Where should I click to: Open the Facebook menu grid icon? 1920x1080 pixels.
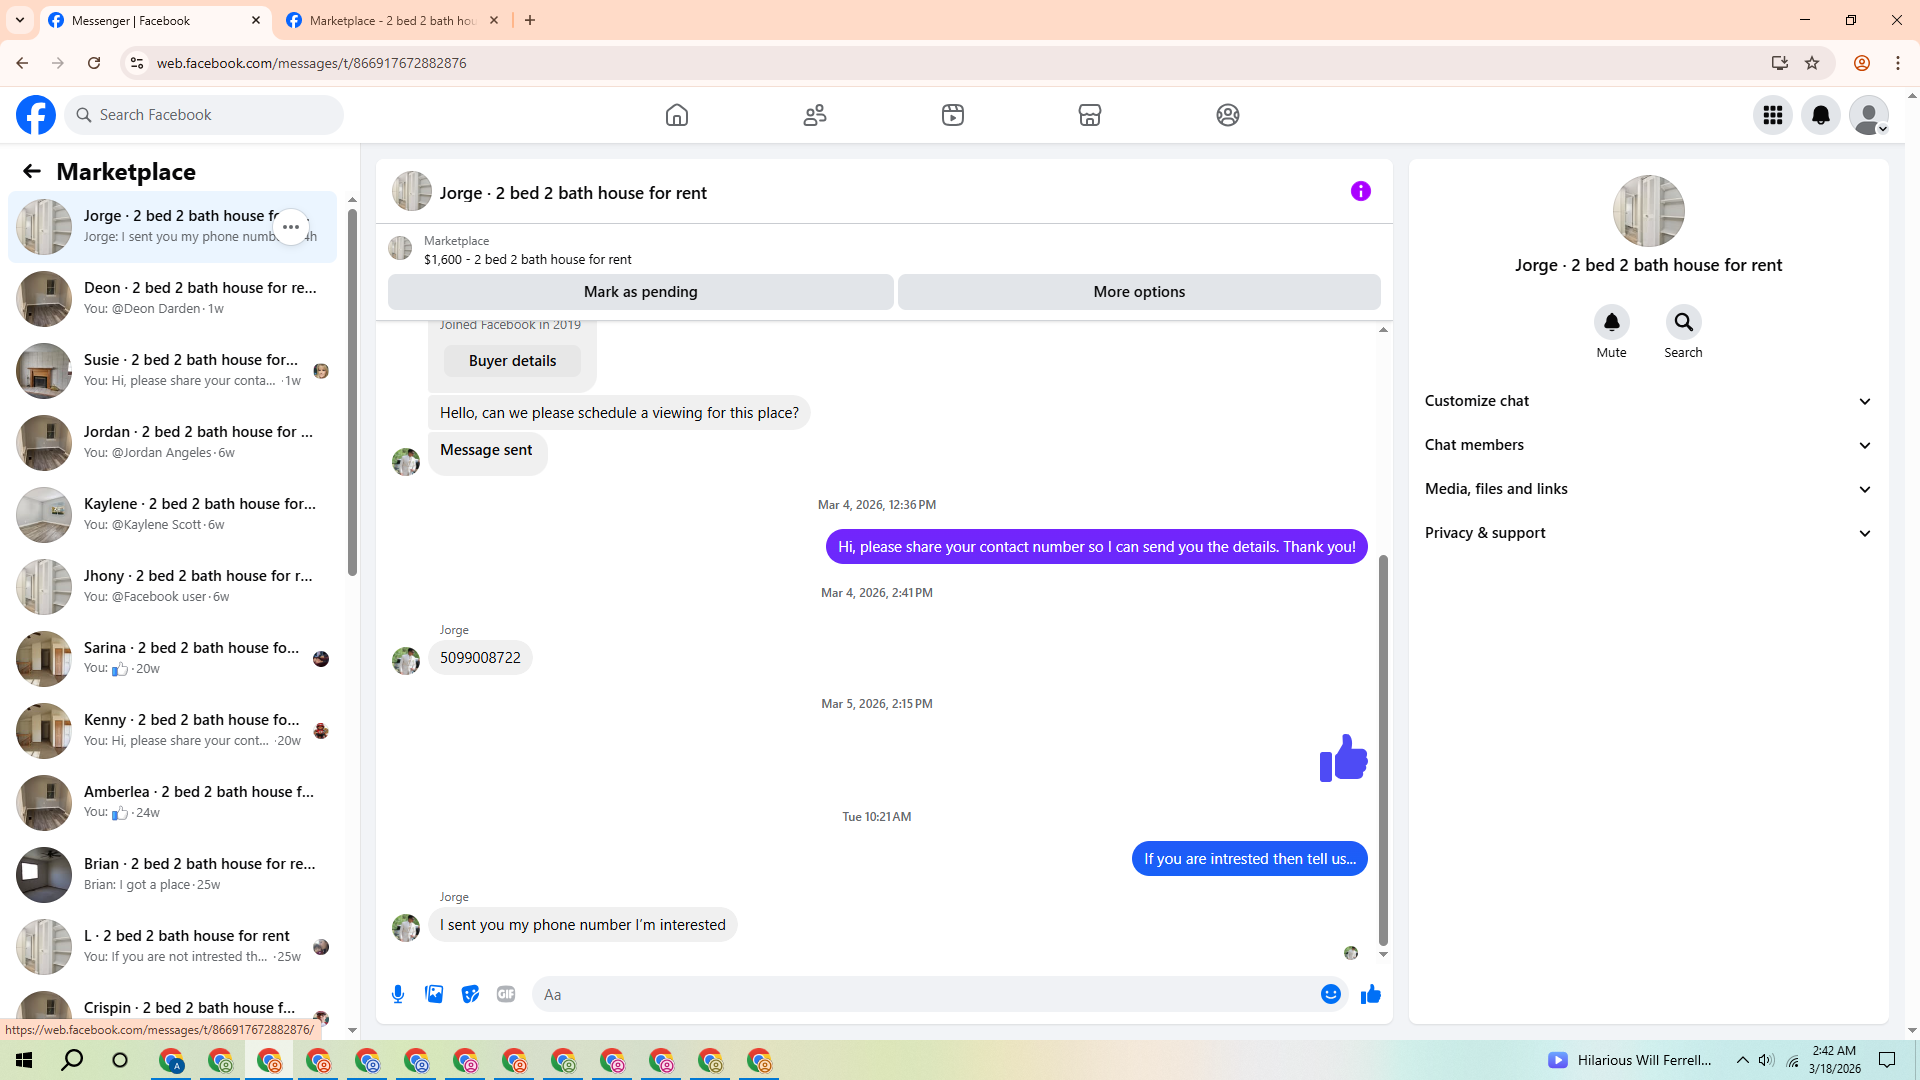pyautogui.click(x=1773, y=115)
